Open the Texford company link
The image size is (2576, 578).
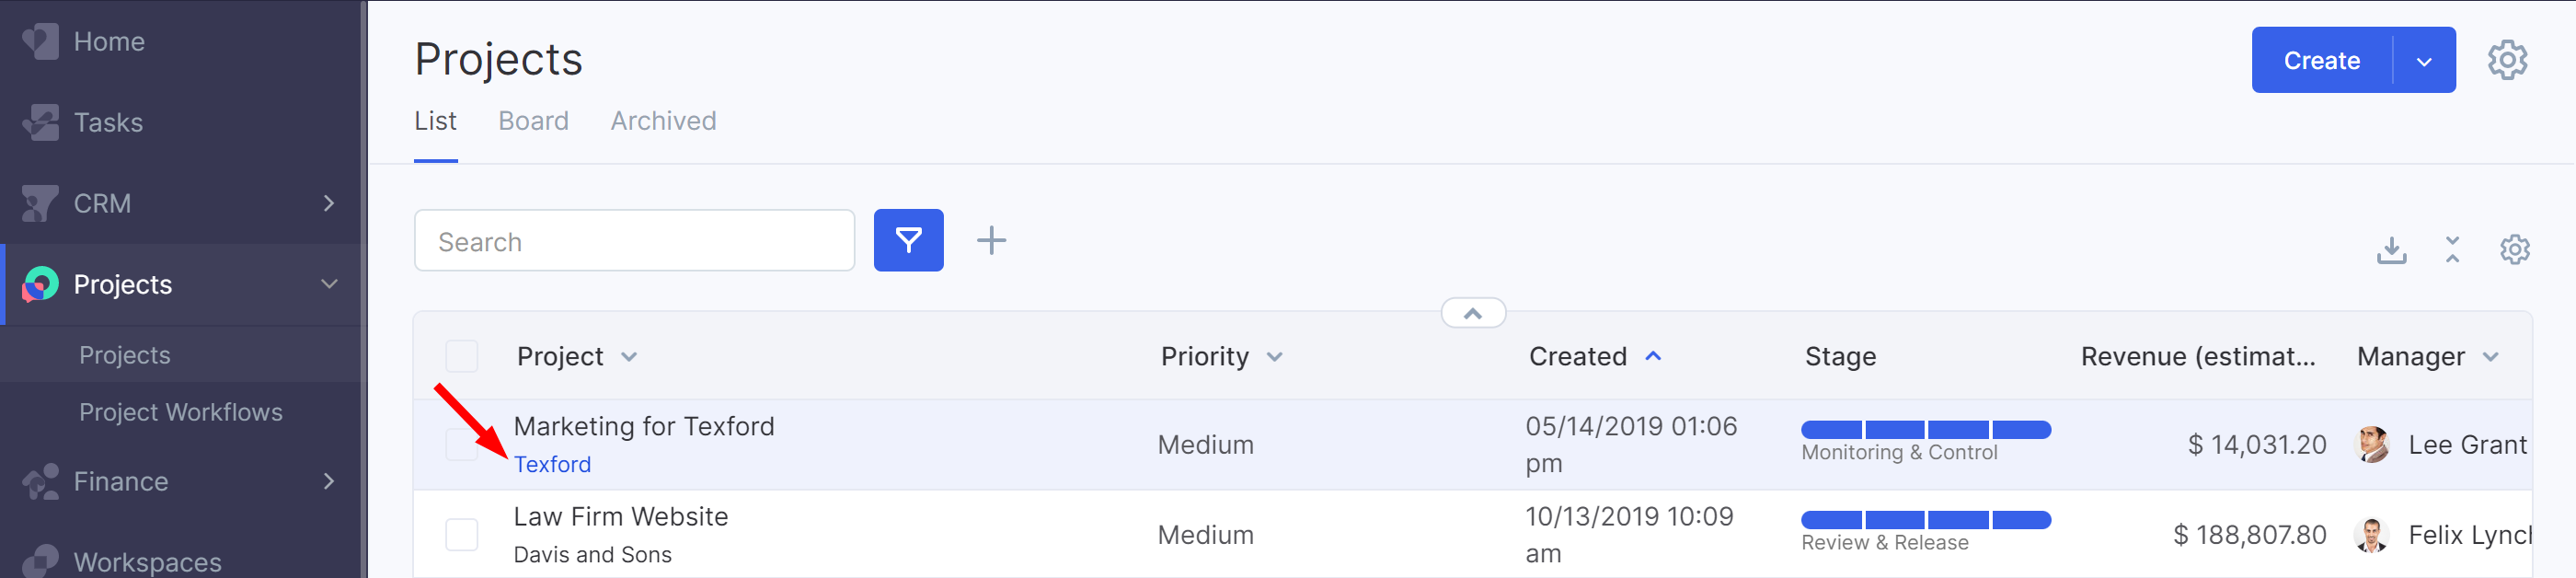pos(552,464)
